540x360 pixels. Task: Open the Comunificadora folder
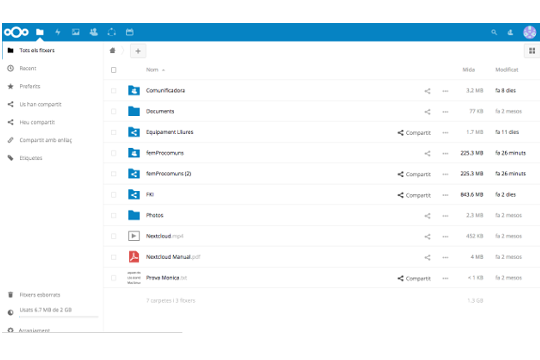165,91
